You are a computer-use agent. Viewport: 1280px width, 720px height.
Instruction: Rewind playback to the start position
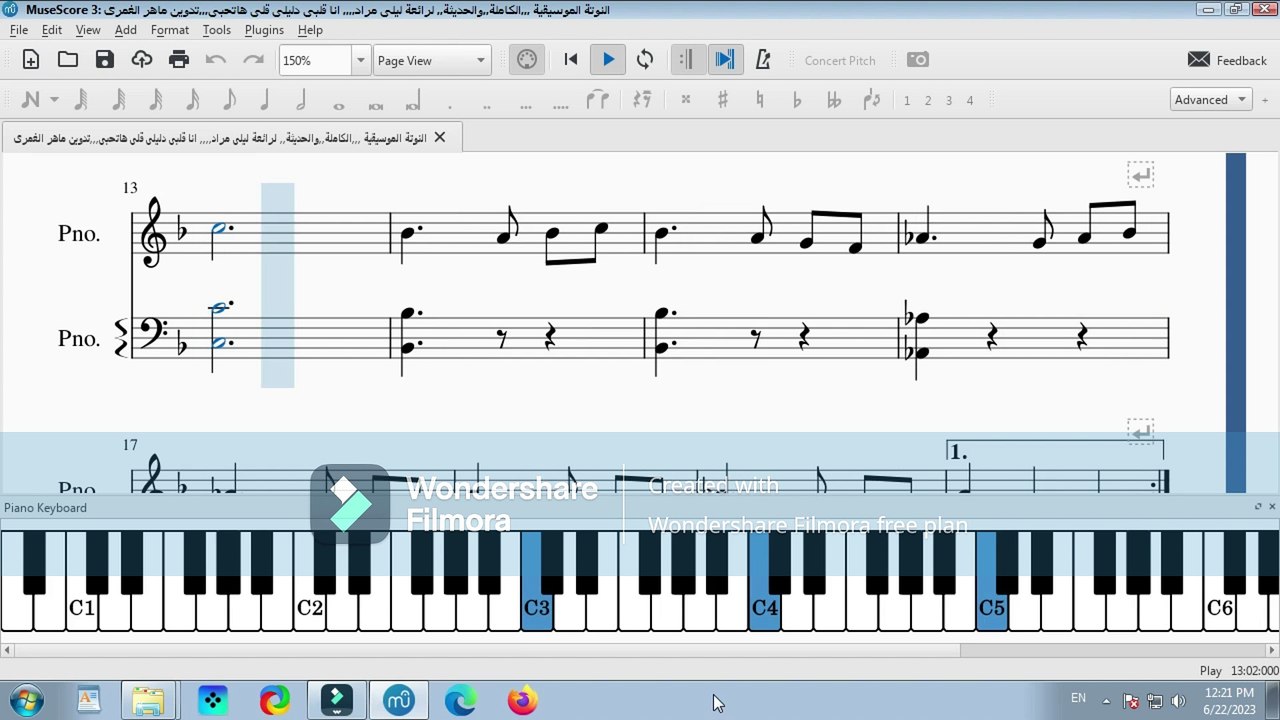(571, 60)
